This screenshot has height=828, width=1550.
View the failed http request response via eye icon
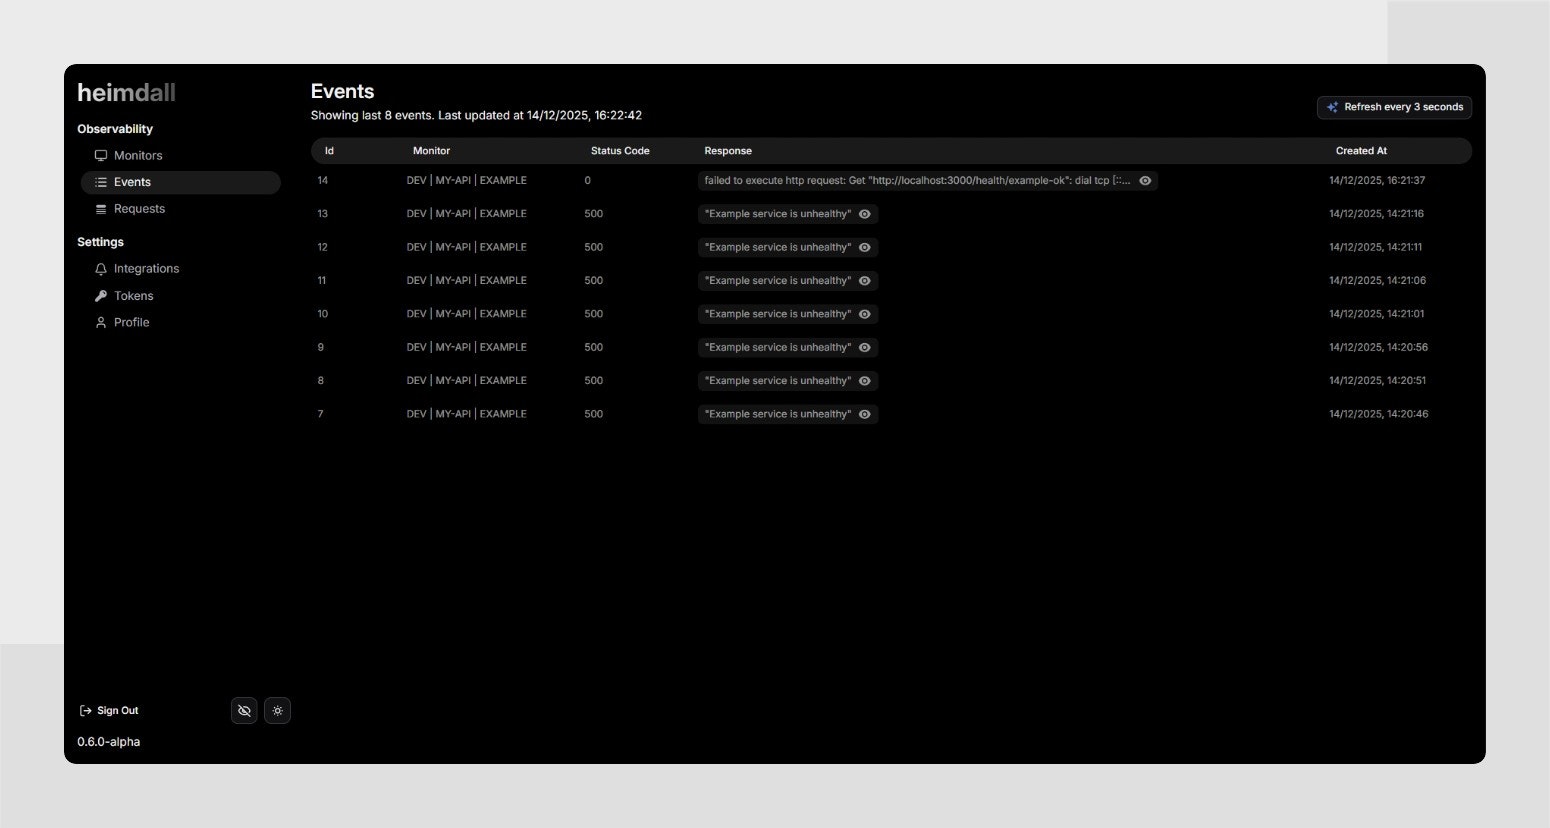click(1145, 180)
